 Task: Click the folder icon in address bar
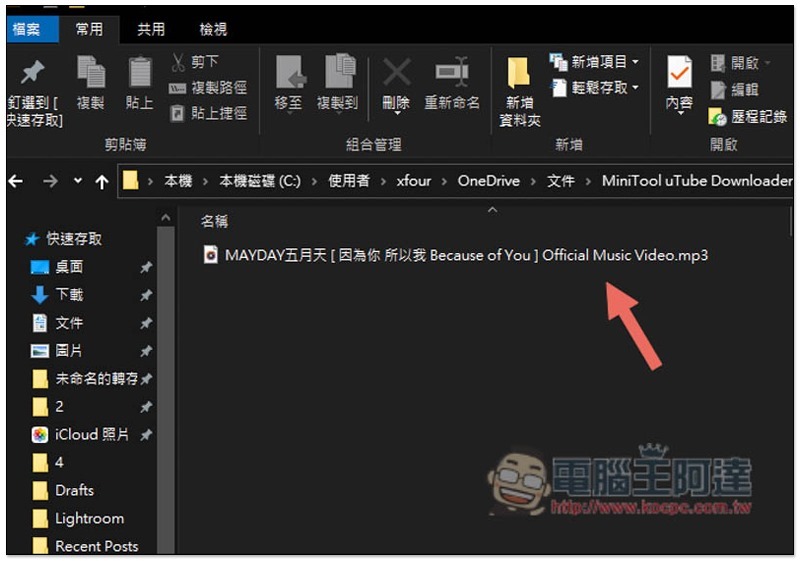coord(131,180)
